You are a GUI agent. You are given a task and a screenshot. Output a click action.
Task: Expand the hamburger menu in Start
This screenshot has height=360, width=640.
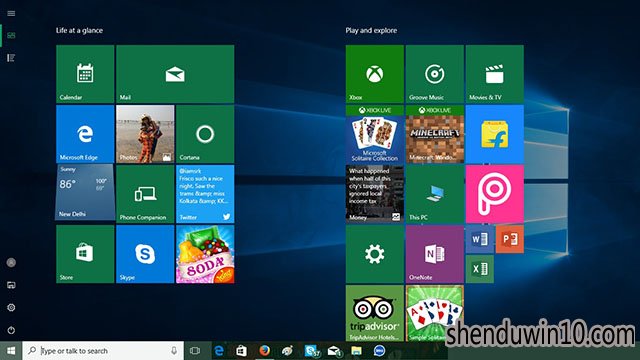(x=11, y=13)
